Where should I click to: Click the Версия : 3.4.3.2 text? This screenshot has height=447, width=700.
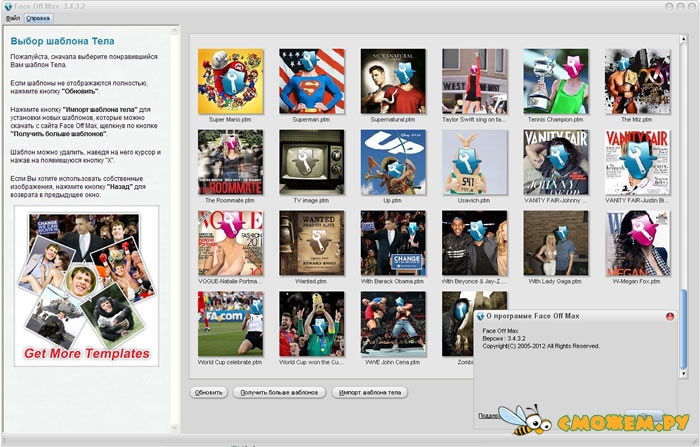tap(504, 338)
